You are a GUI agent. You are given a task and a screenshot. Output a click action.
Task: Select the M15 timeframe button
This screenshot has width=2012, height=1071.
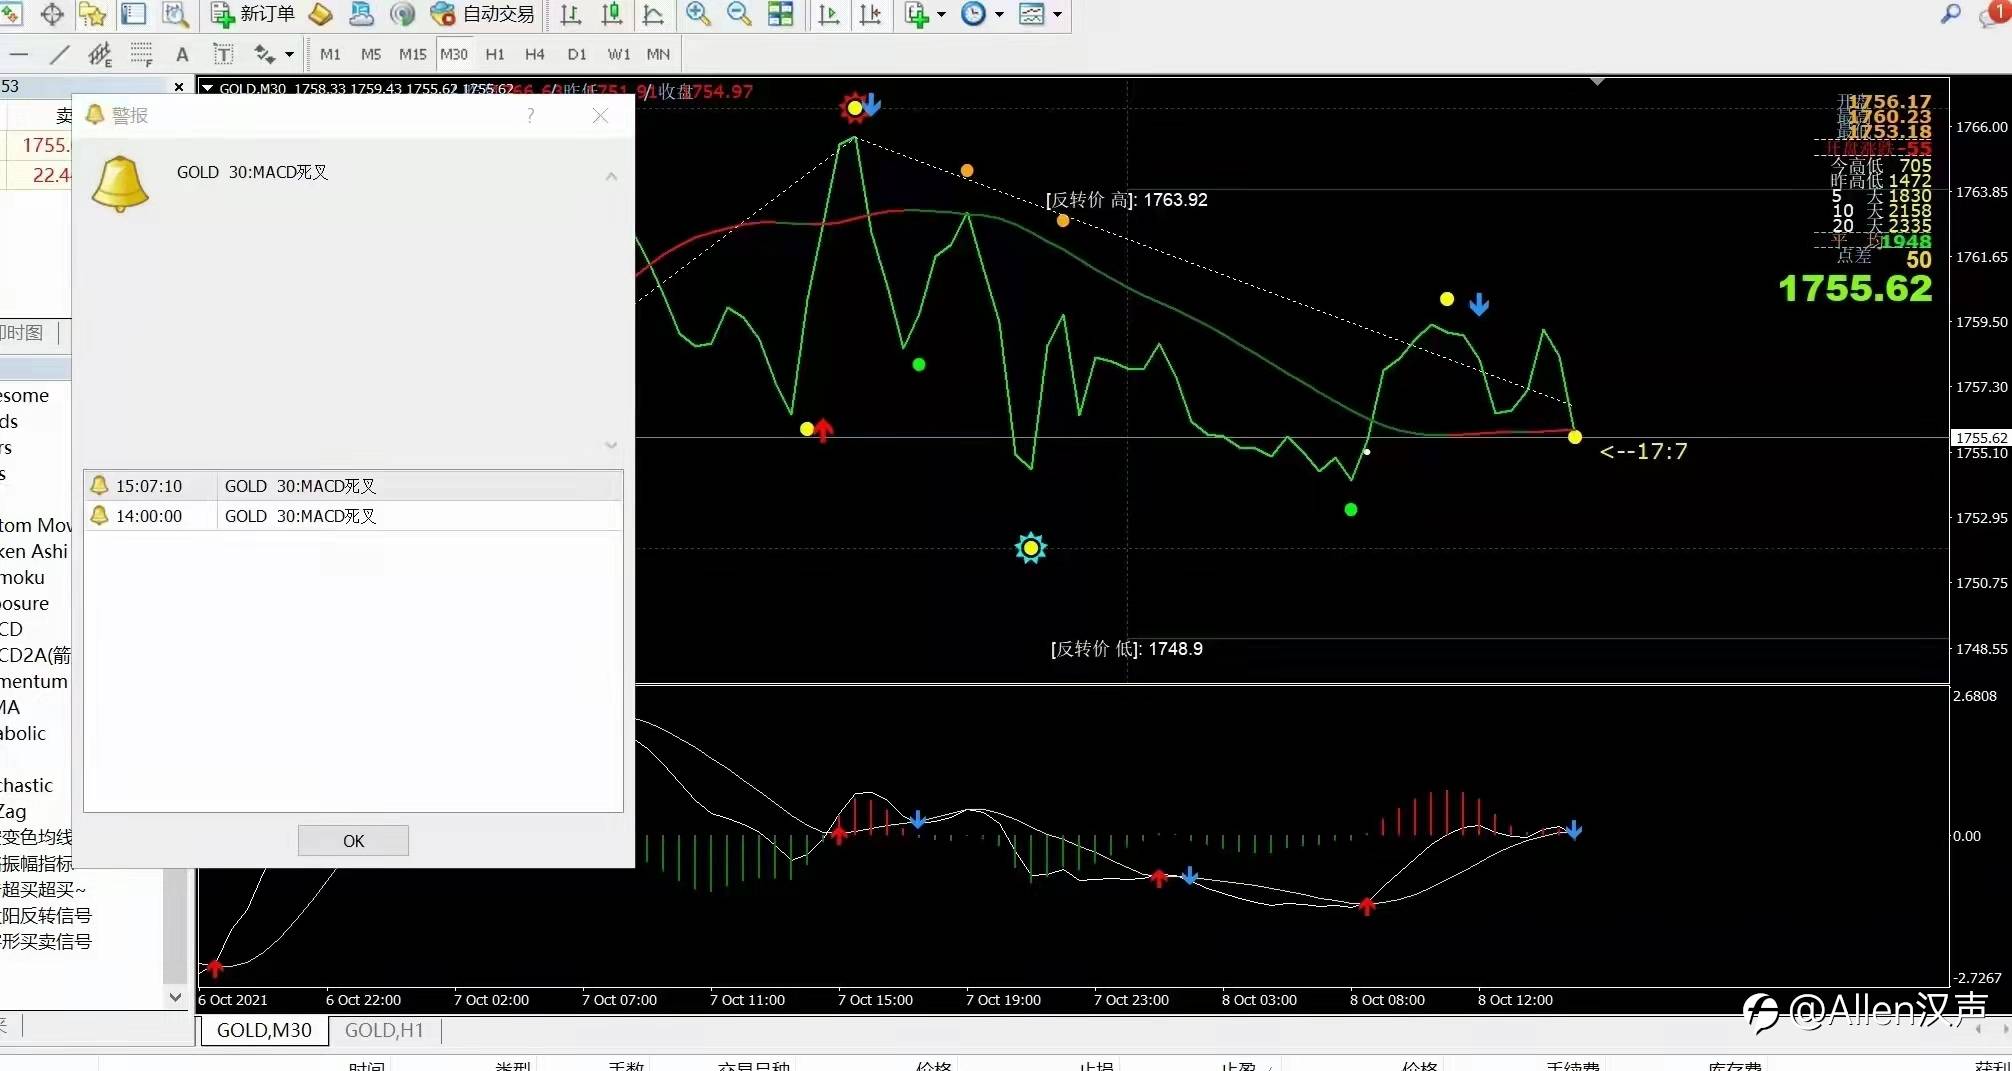412,54
